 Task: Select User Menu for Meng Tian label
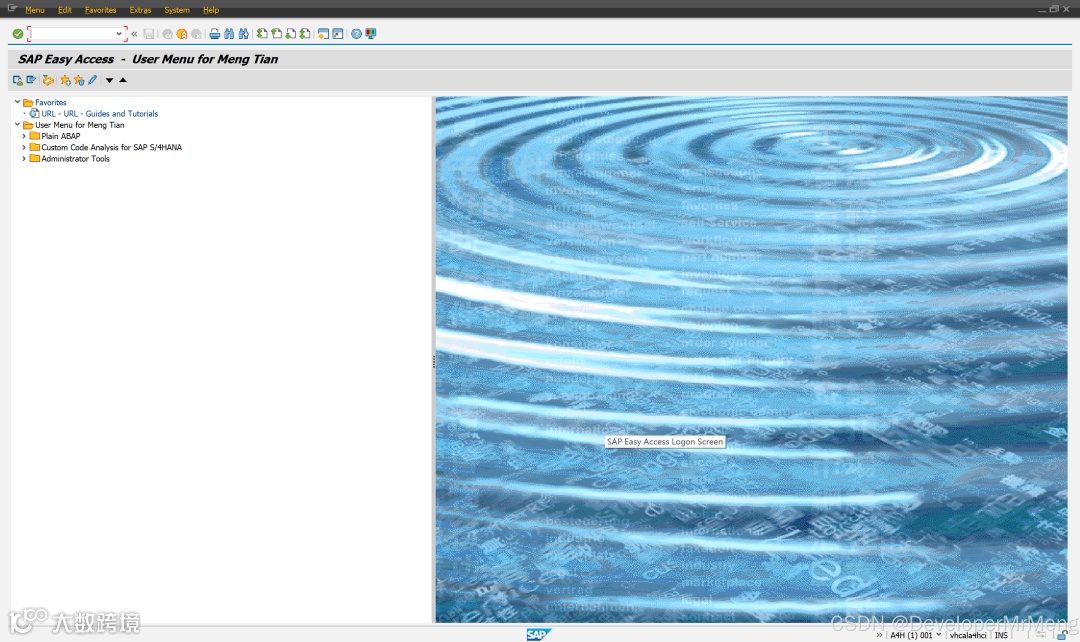coord(80,125)
